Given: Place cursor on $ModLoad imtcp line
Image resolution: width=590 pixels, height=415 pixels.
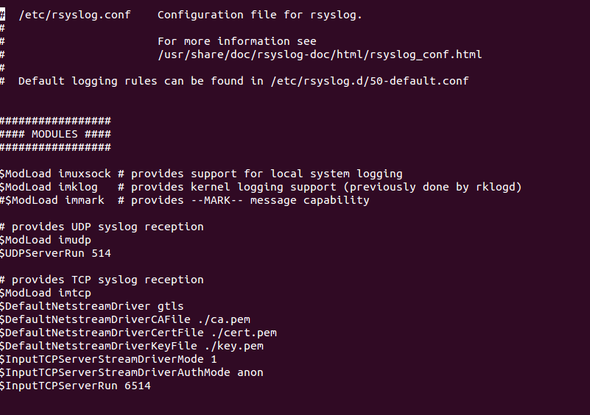Looking at the screenshot, I should [x=46, y=293].
